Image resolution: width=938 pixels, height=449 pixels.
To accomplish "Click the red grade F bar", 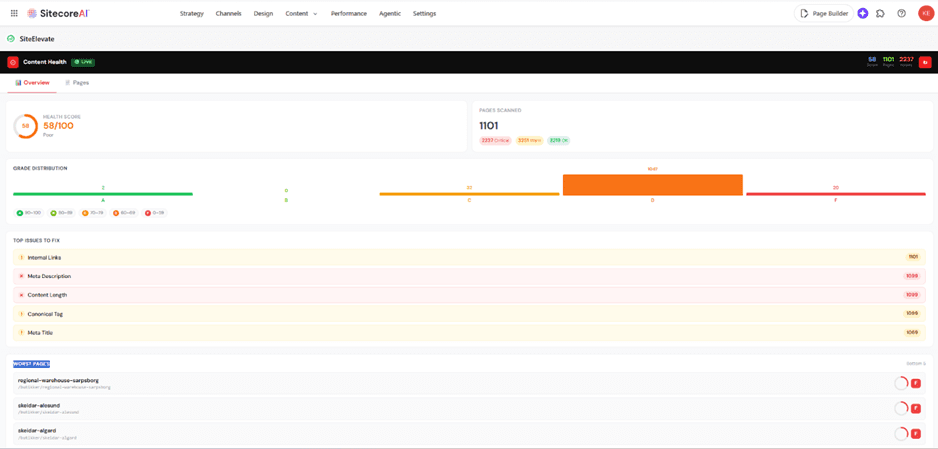I will pos(836,194).
